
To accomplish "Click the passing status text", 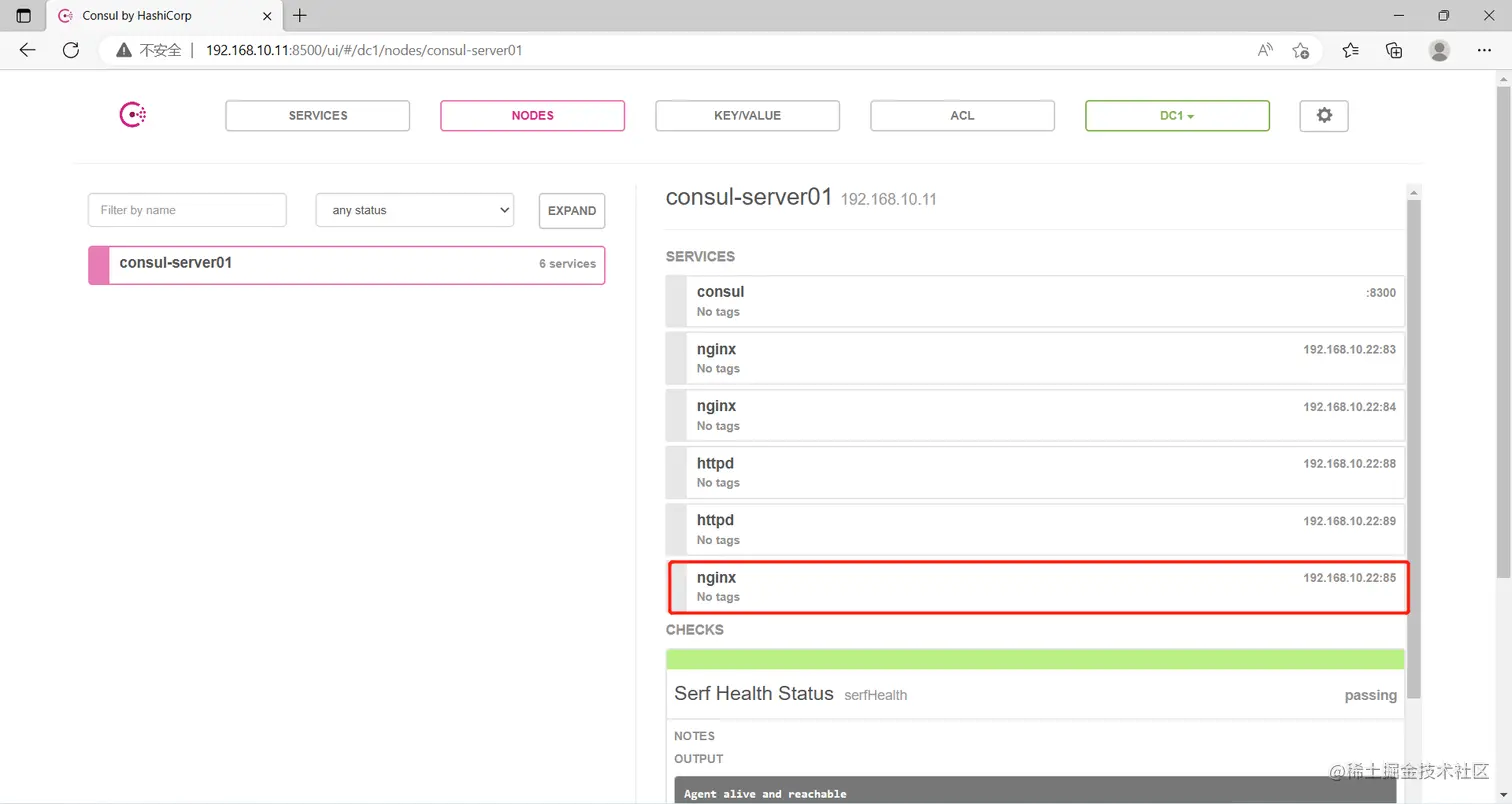I will (1370, 695).
